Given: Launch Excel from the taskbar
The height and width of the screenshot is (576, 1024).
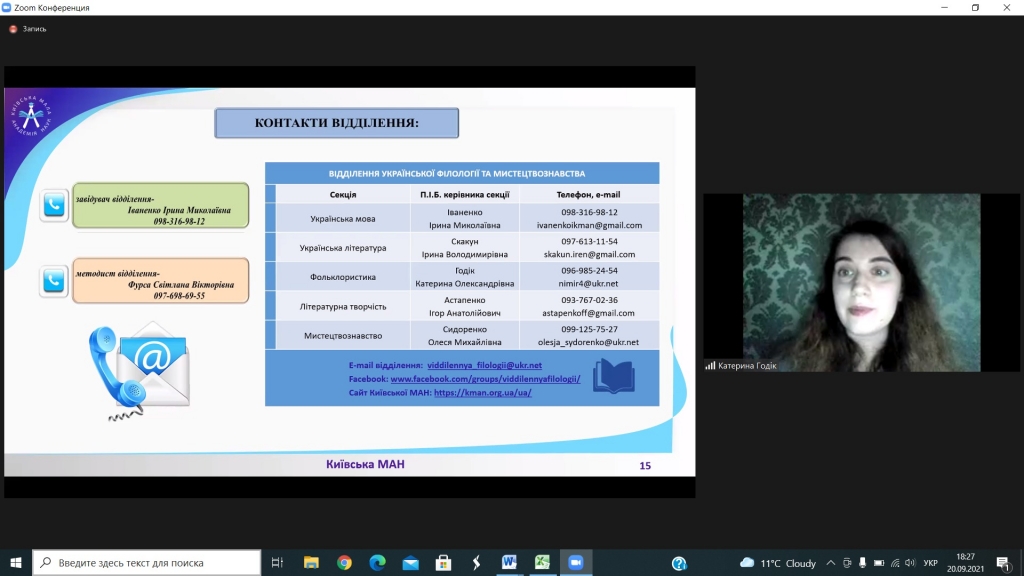Looking at the screenshot, I should pyautogui.click(x=541, y=563).
